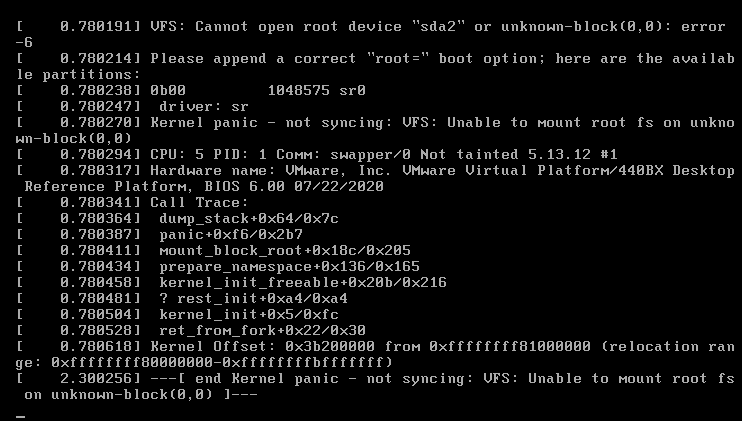Click the dump_stack+0x64/0x7c trace entry
The height and width of the screenshot is (421, 742).
[249, 219]
